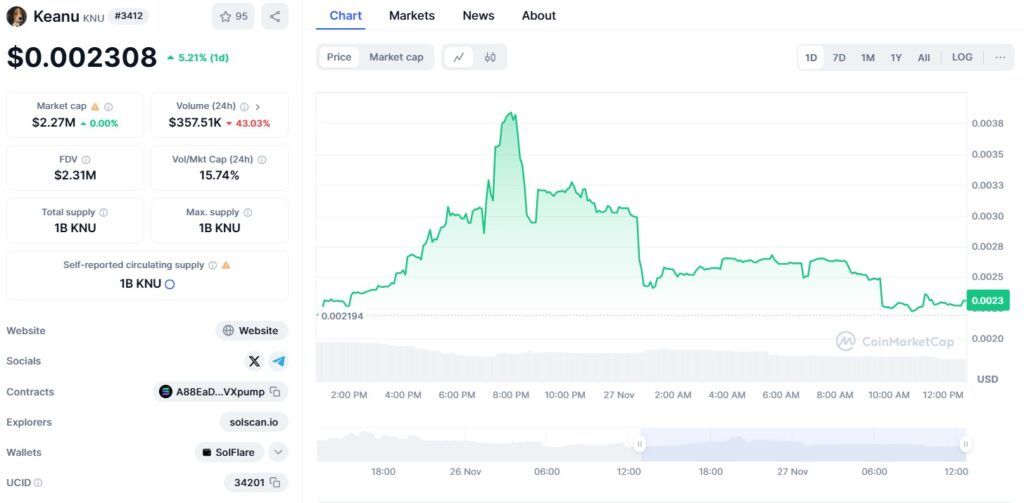Switch to candlestick chart view
This screenshot has width=1024, height=503.
point(490,57)
